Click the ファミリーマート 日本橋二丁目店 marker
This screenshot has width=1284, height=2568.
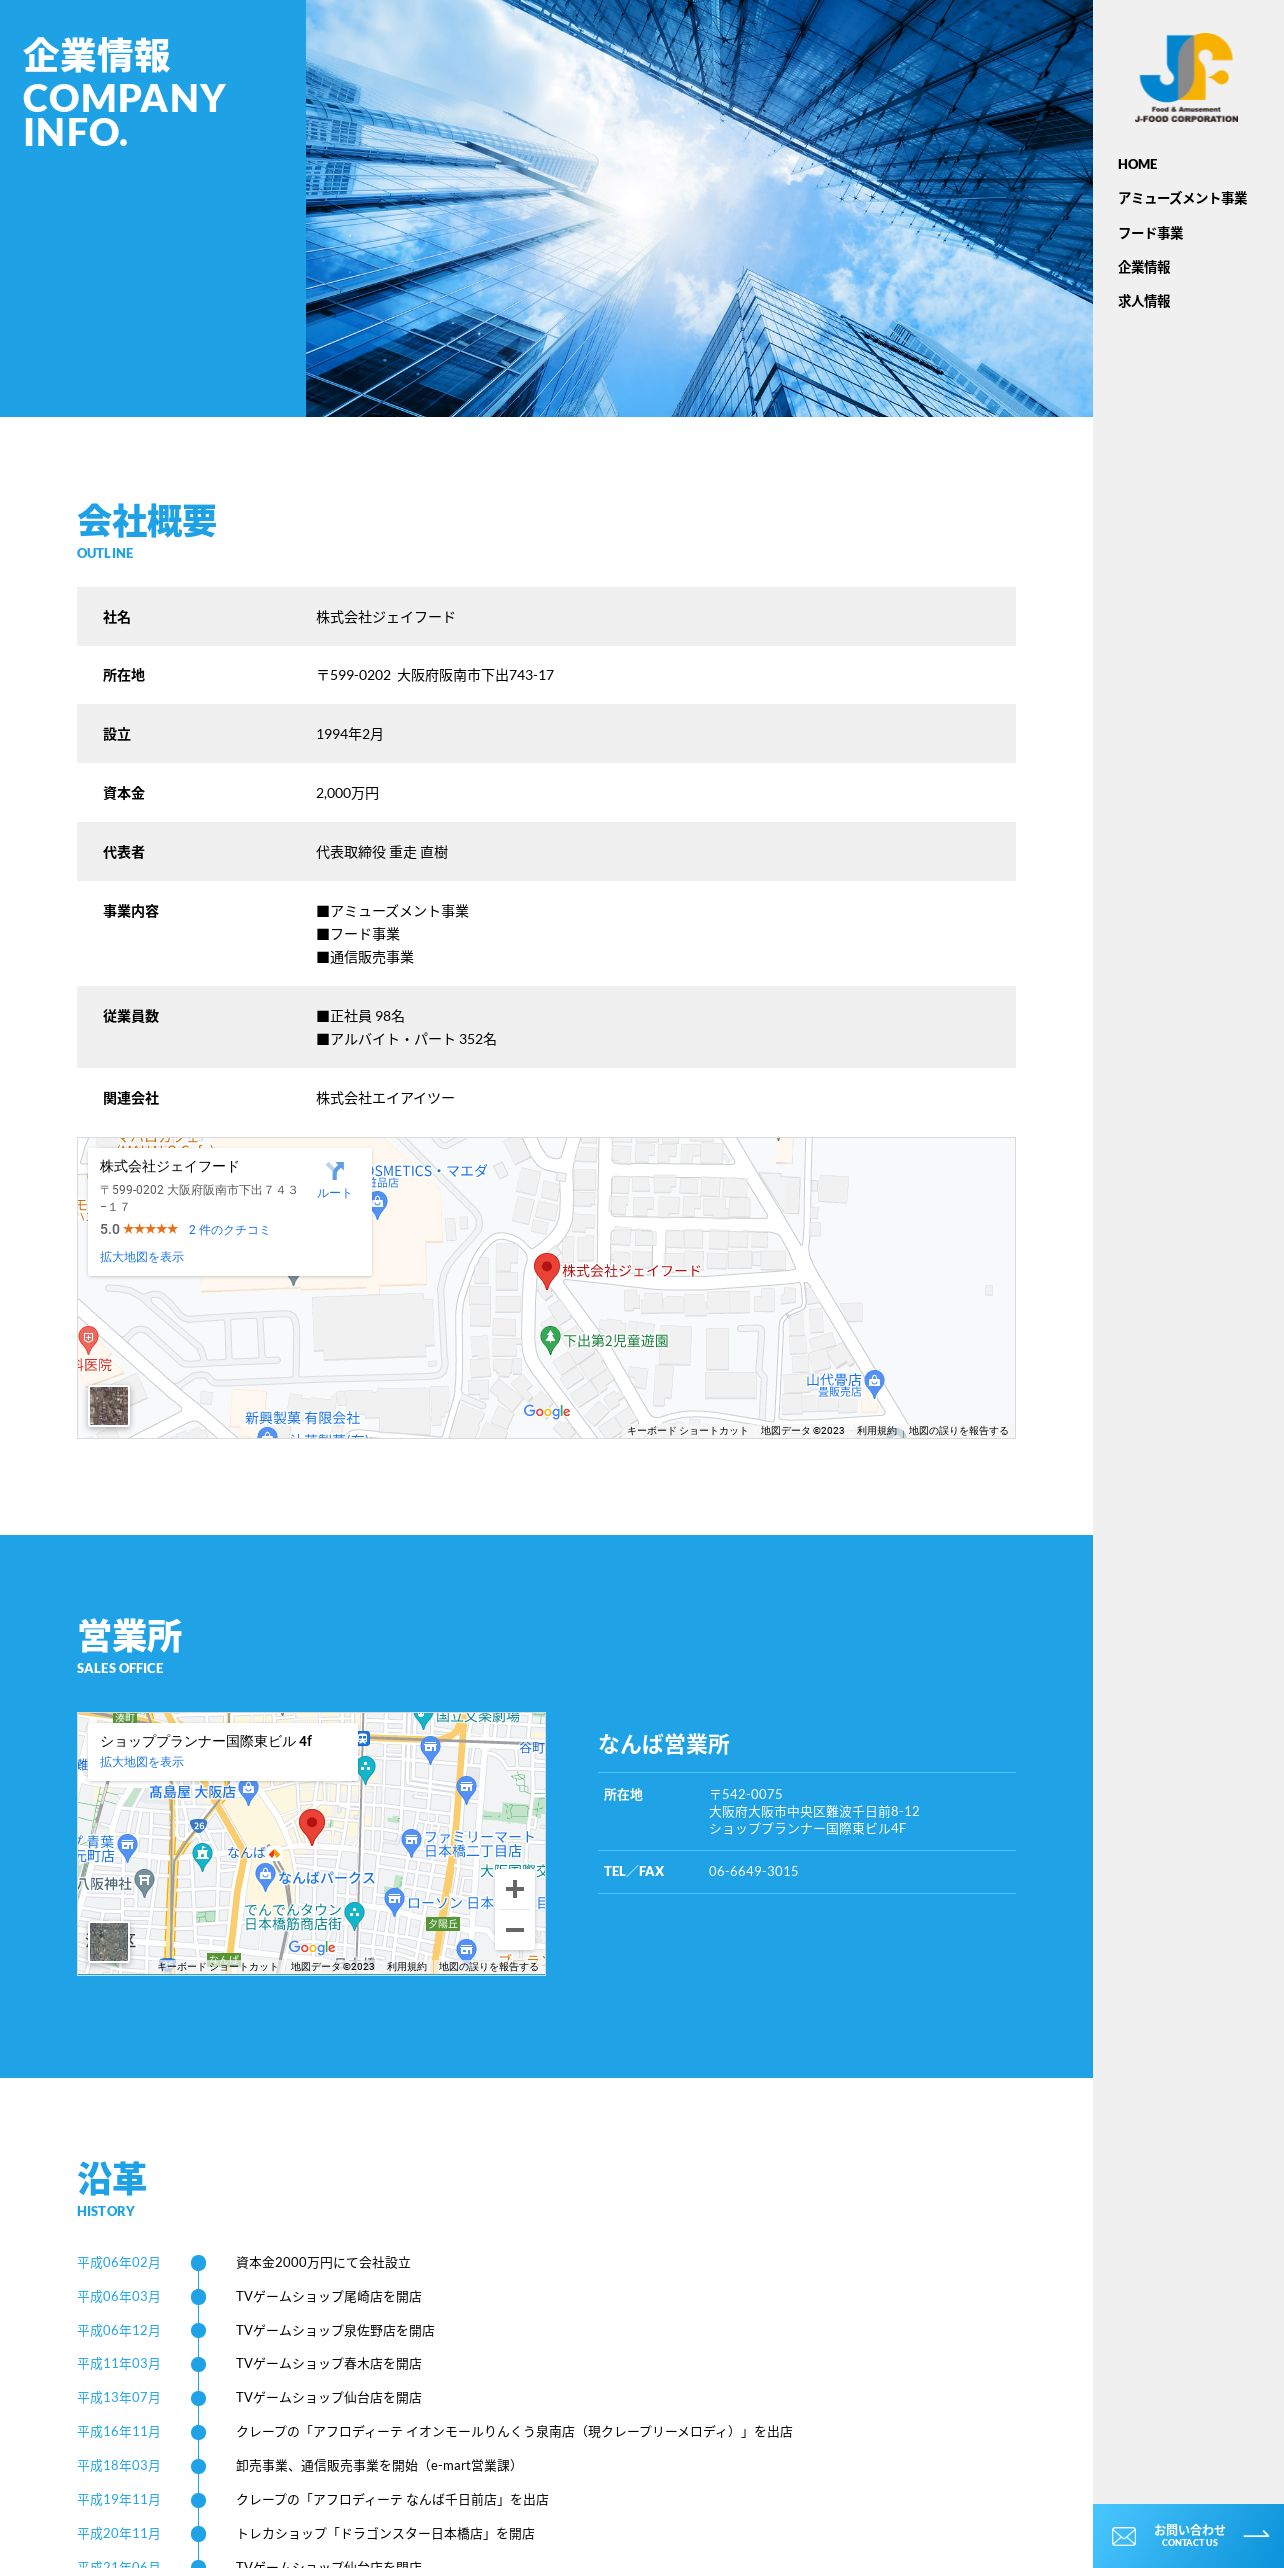pos(410,1842)
